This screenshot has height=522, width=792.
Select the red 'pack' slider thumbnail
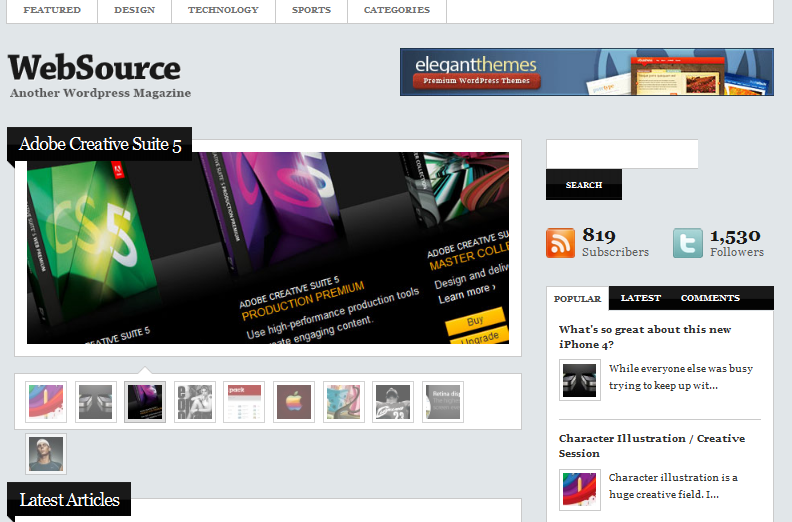click(244, 402)
